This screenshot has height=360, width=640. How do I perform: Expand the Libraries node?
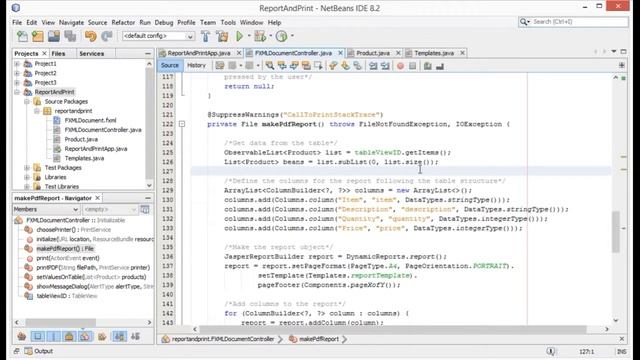[27, 177]
